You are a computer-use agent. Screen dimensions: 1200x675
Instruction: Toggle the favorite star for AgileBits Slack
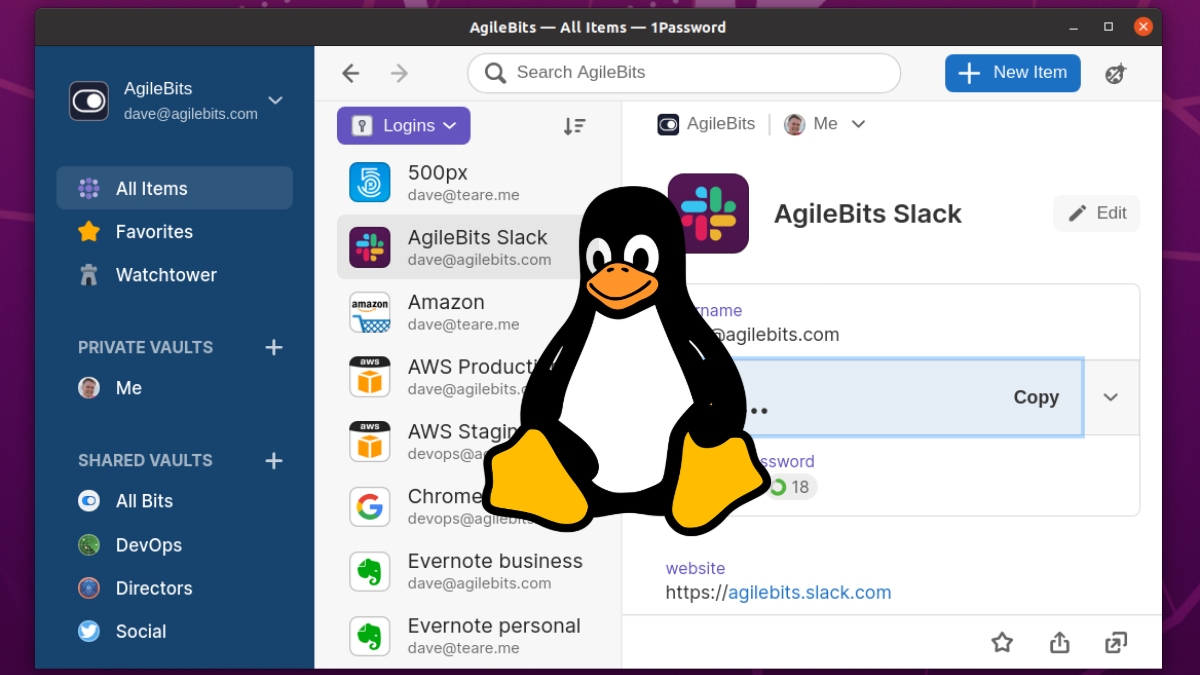(1002, 643)
